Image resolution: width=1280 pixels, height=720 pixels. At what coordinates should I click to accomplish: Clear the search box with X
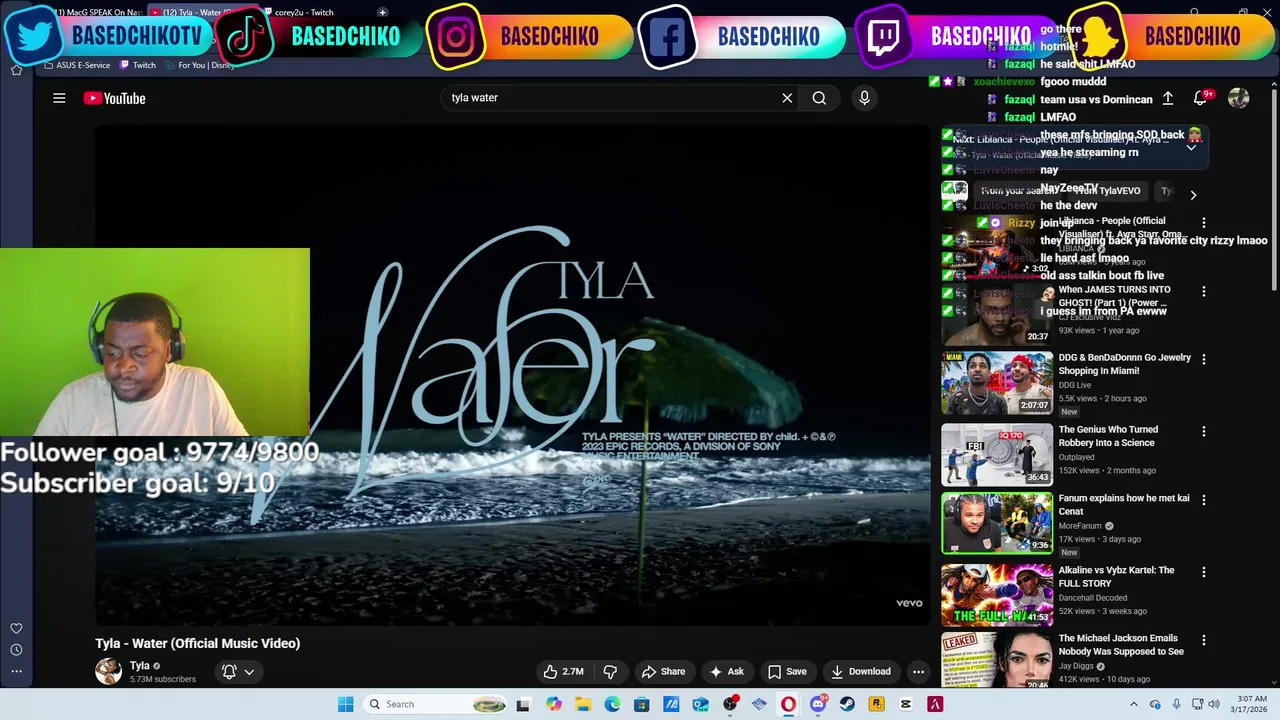coord(787,98)
